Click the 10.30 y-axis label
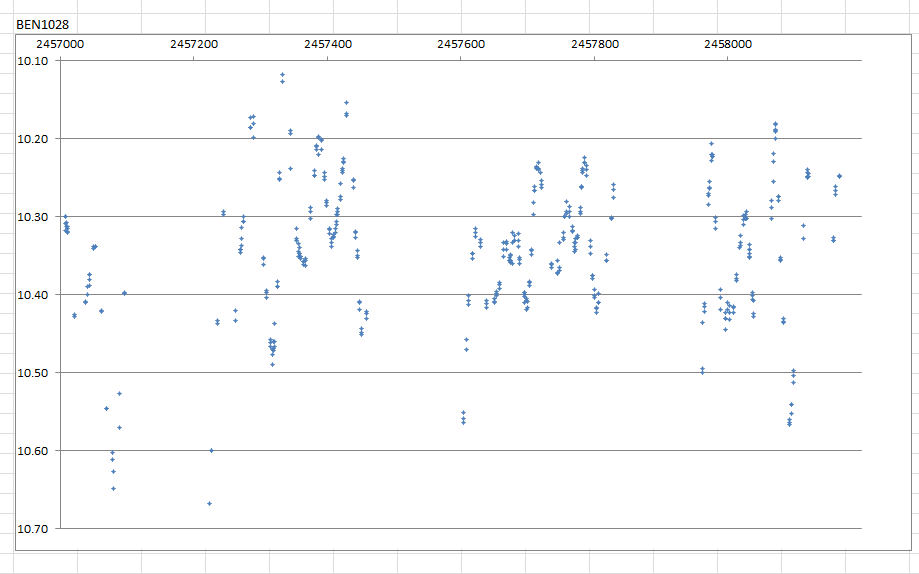The image size is (919, 574). (x=33, y=217)
